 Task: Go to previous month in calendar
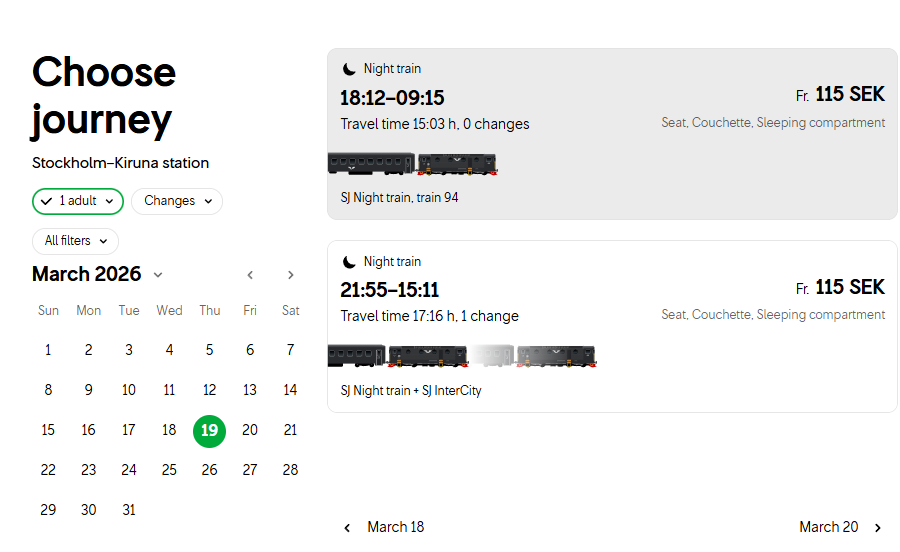pyautogui.click(x=250, y=275)
